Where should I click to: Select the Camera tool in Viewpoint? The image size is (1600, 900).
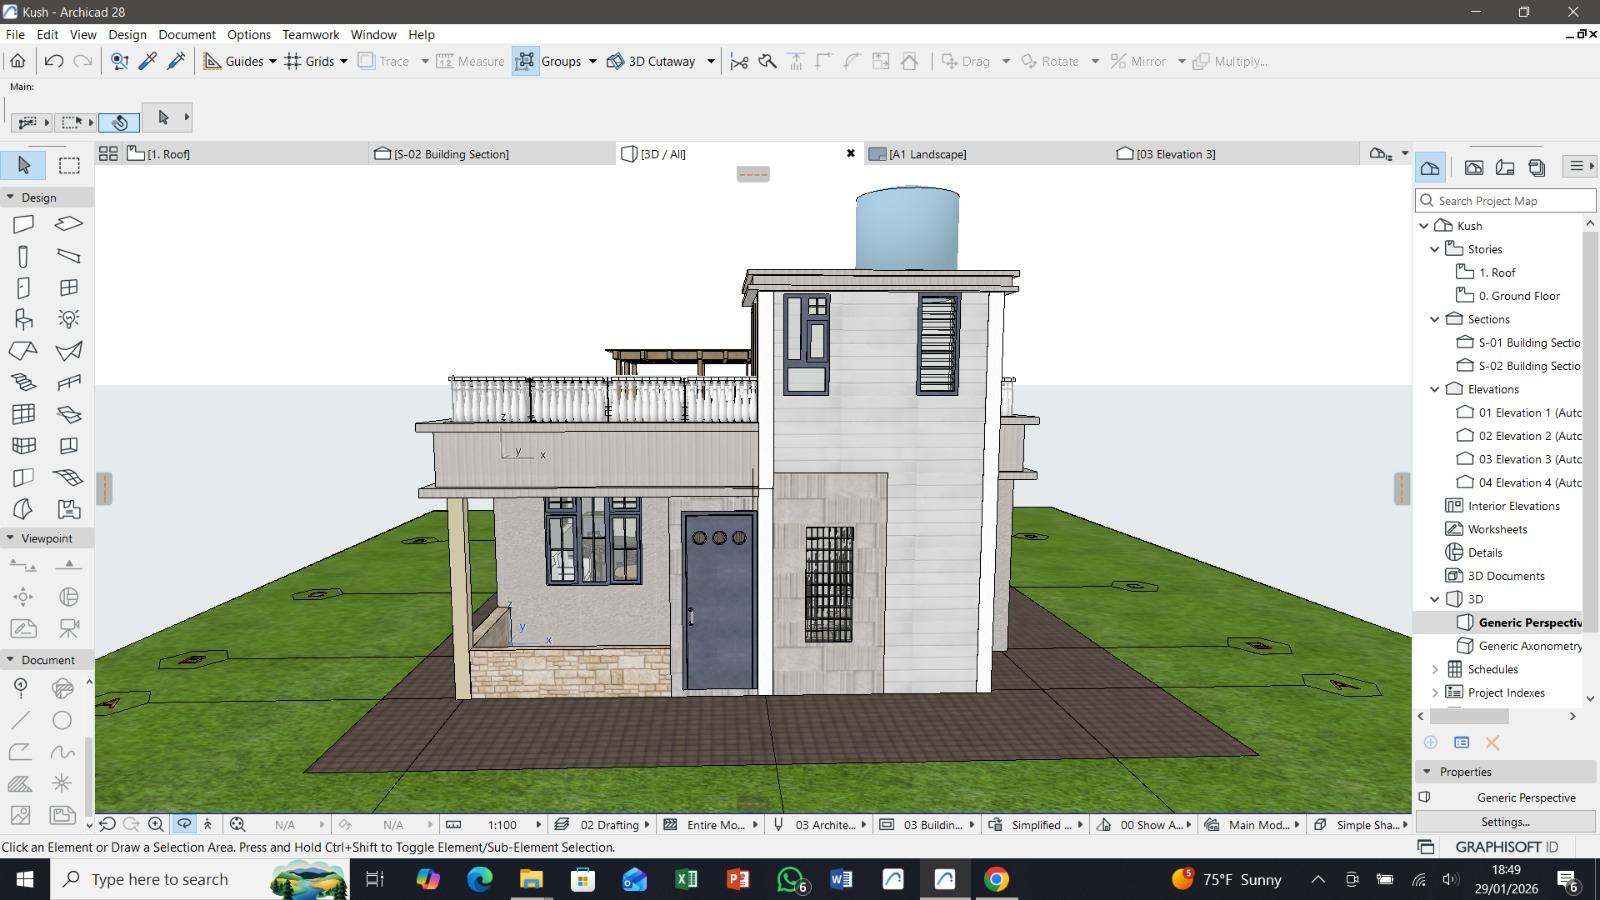[x=68, y=628]
